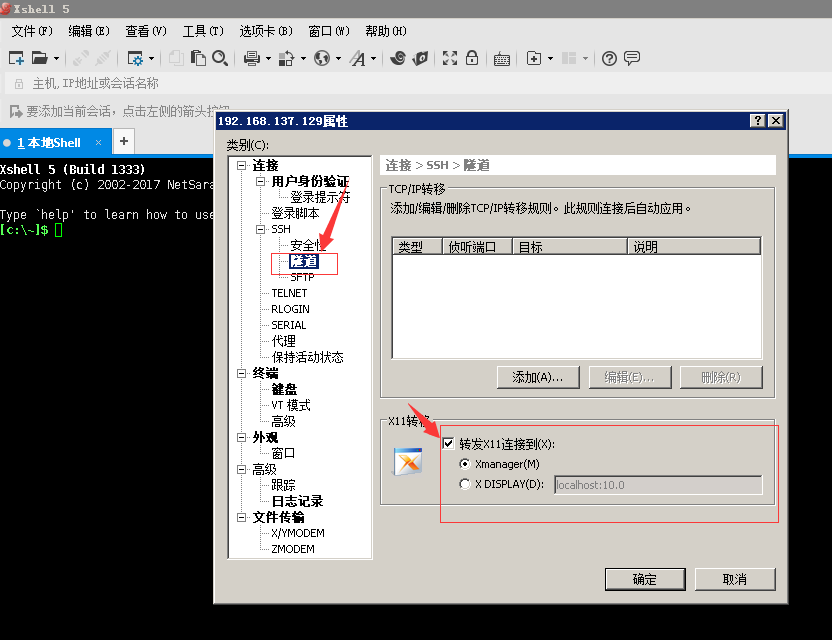Select TELNET in category tree

(x=289, y=293)
